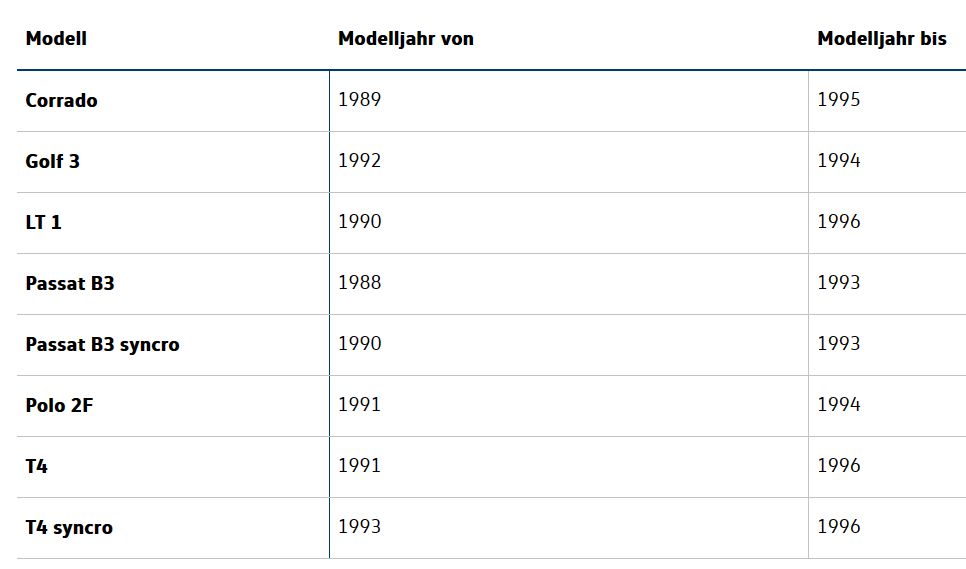Click the Modelljahr bis column header

click(x=881, y=39)
